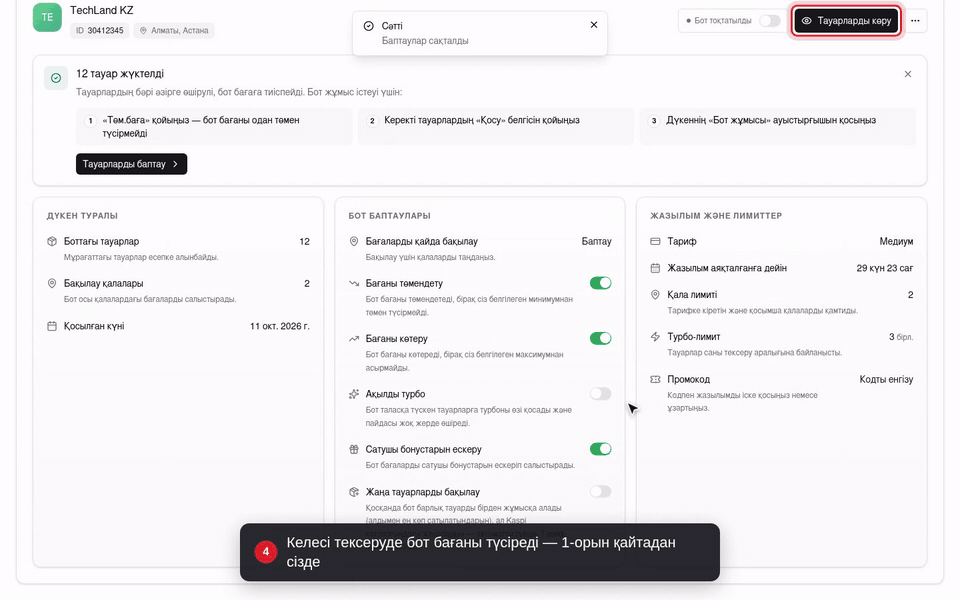
Task: Click the «Кодты енгізу» promo code link
Action: click(886, 380)
